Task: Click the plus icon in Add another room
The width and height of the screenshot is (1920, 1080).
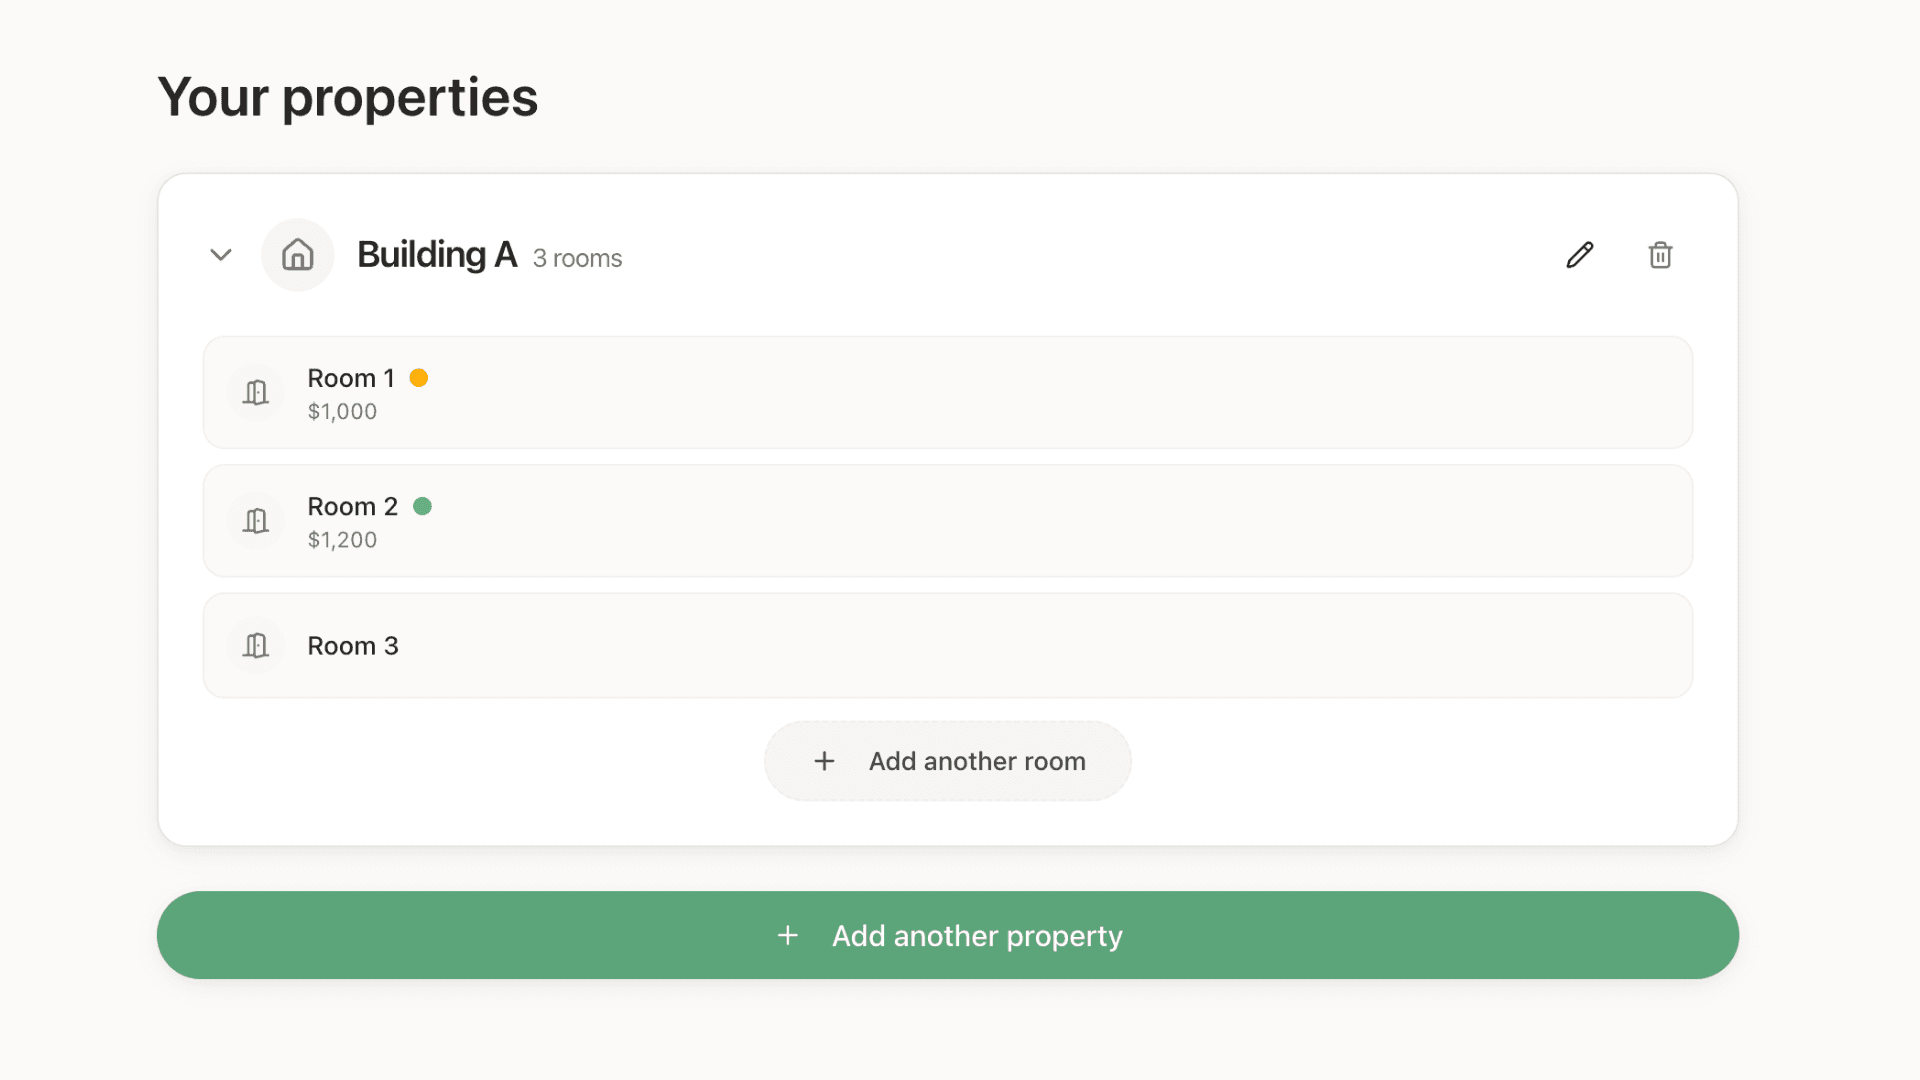Action: pos(823,761)
